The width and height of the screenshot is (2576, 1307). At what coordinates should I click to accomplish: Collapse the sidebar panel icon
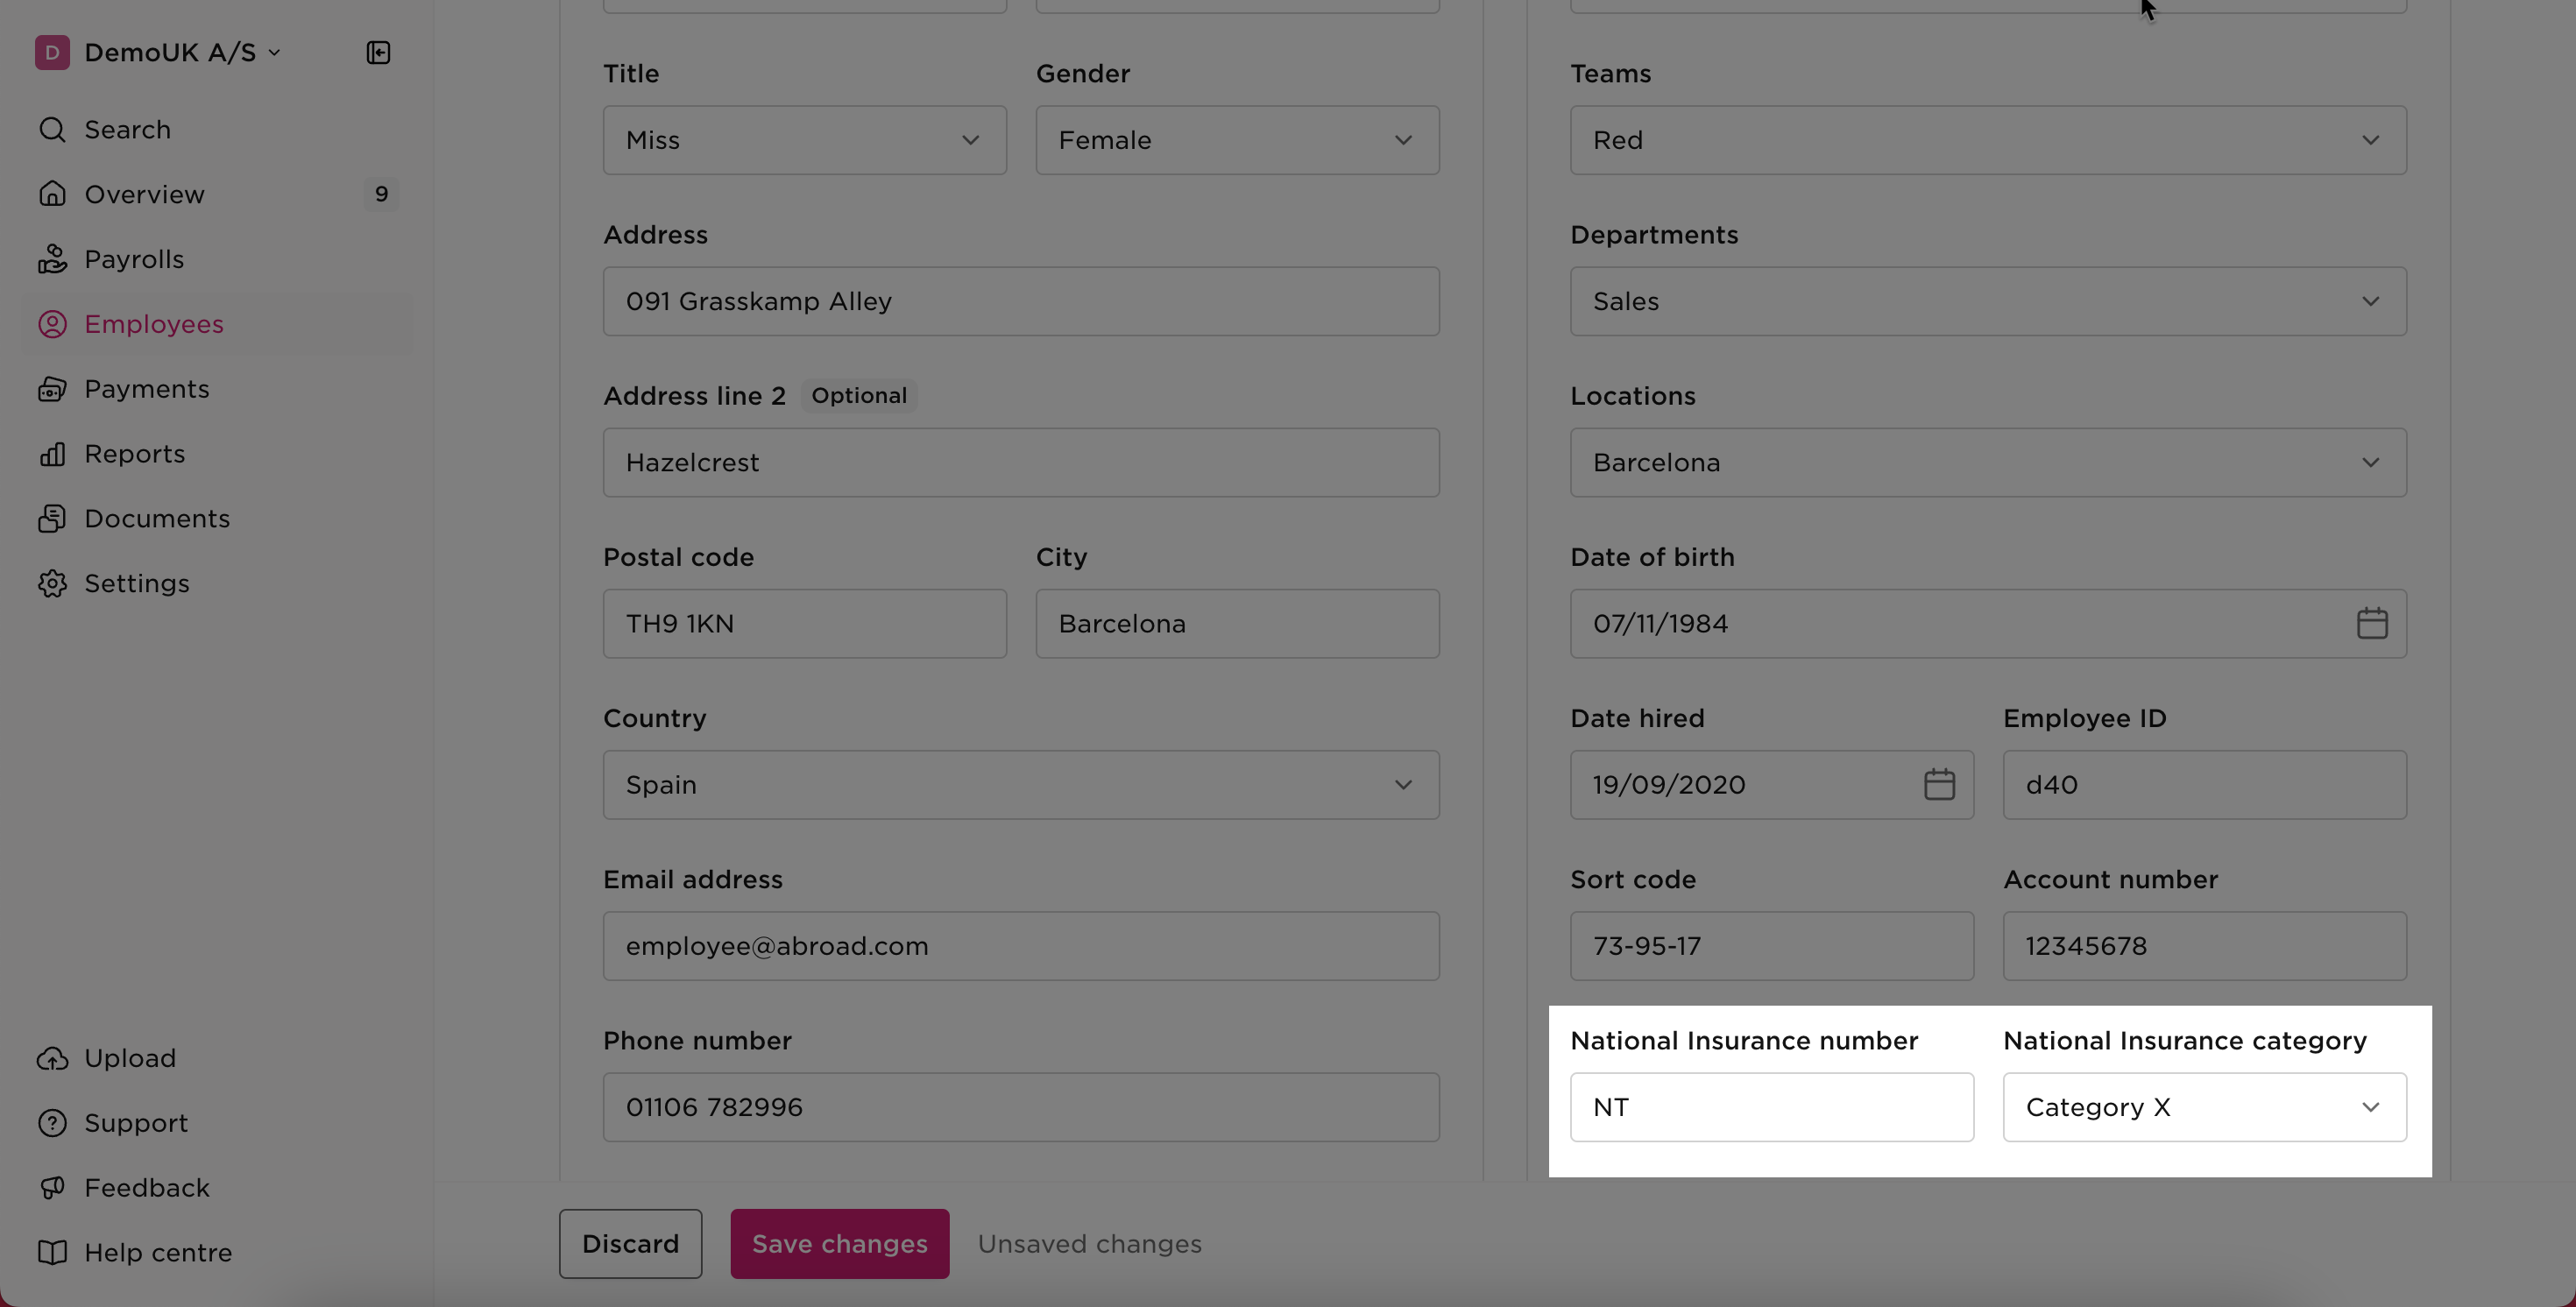(378, 52)
